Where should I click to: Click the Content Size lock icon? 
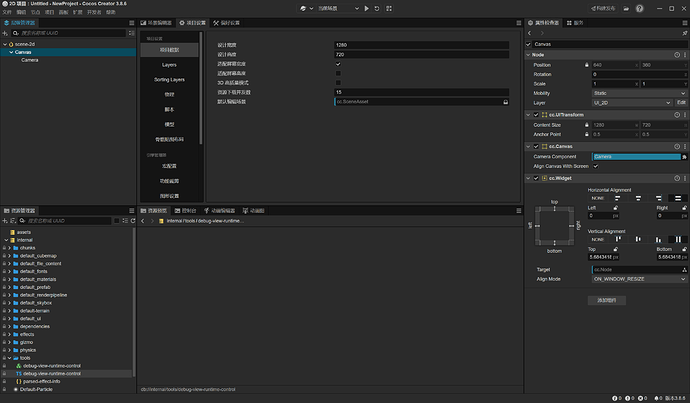click(587, 125)
